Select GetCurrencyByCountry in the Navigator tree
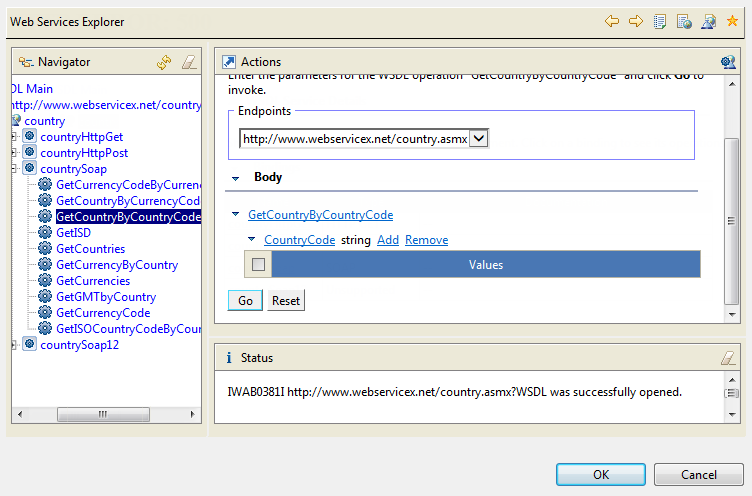 [x=117, y=265]
